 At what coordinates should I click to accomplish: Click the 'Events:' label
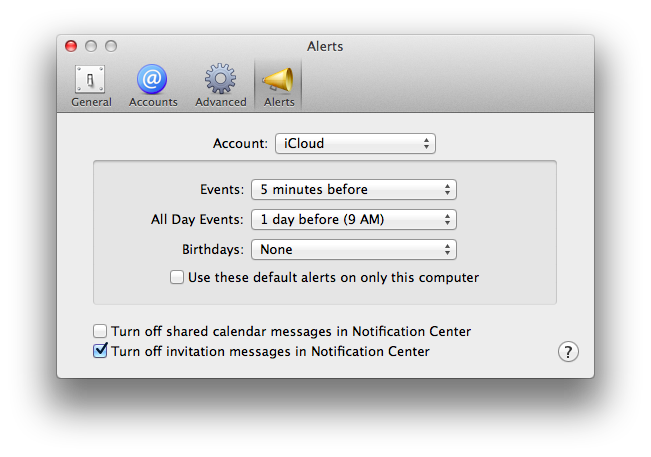222,190
